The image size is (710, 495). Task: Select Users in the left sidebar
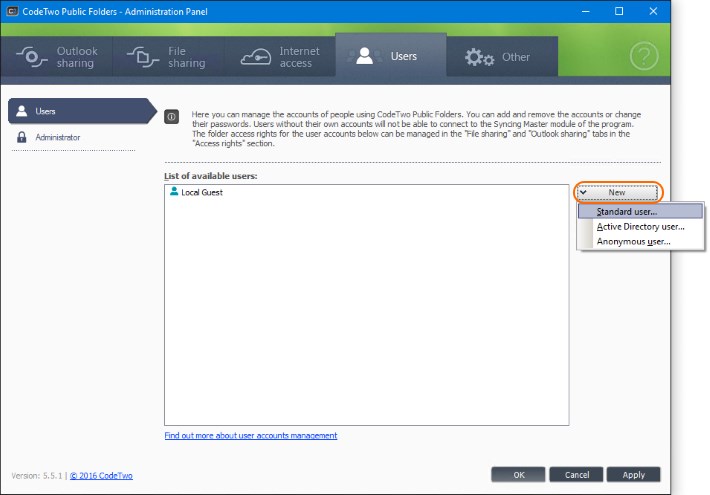click(82, 111)
